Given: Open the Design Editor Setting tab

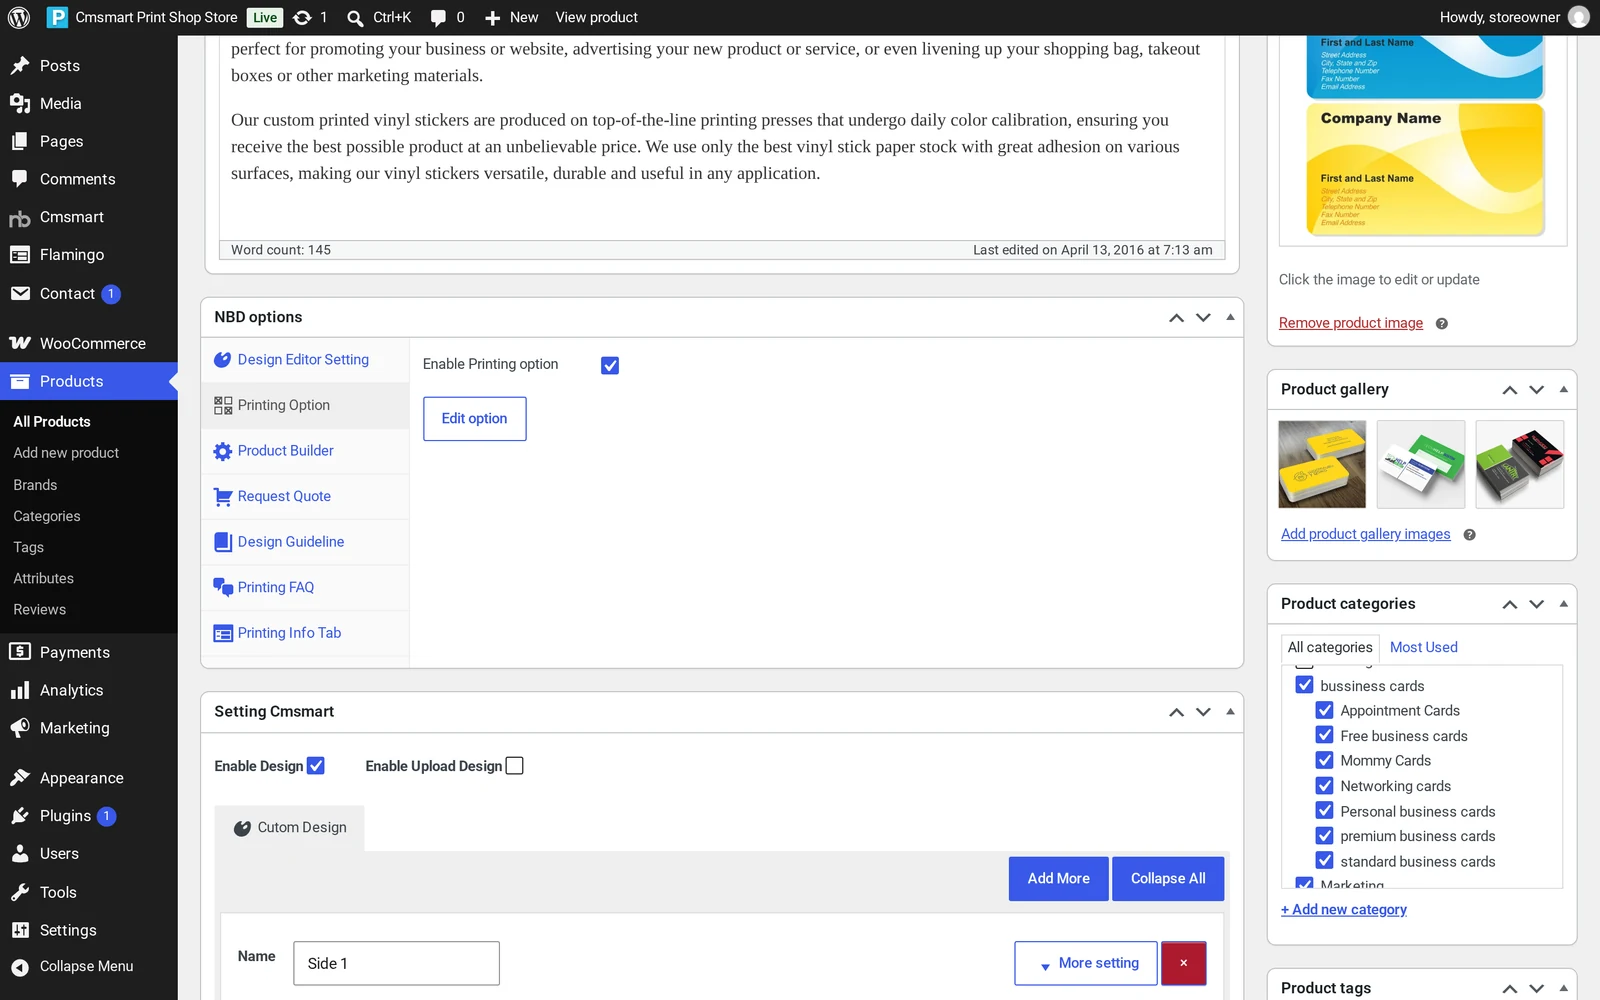Looking at the screenshot, I should 303,360.
